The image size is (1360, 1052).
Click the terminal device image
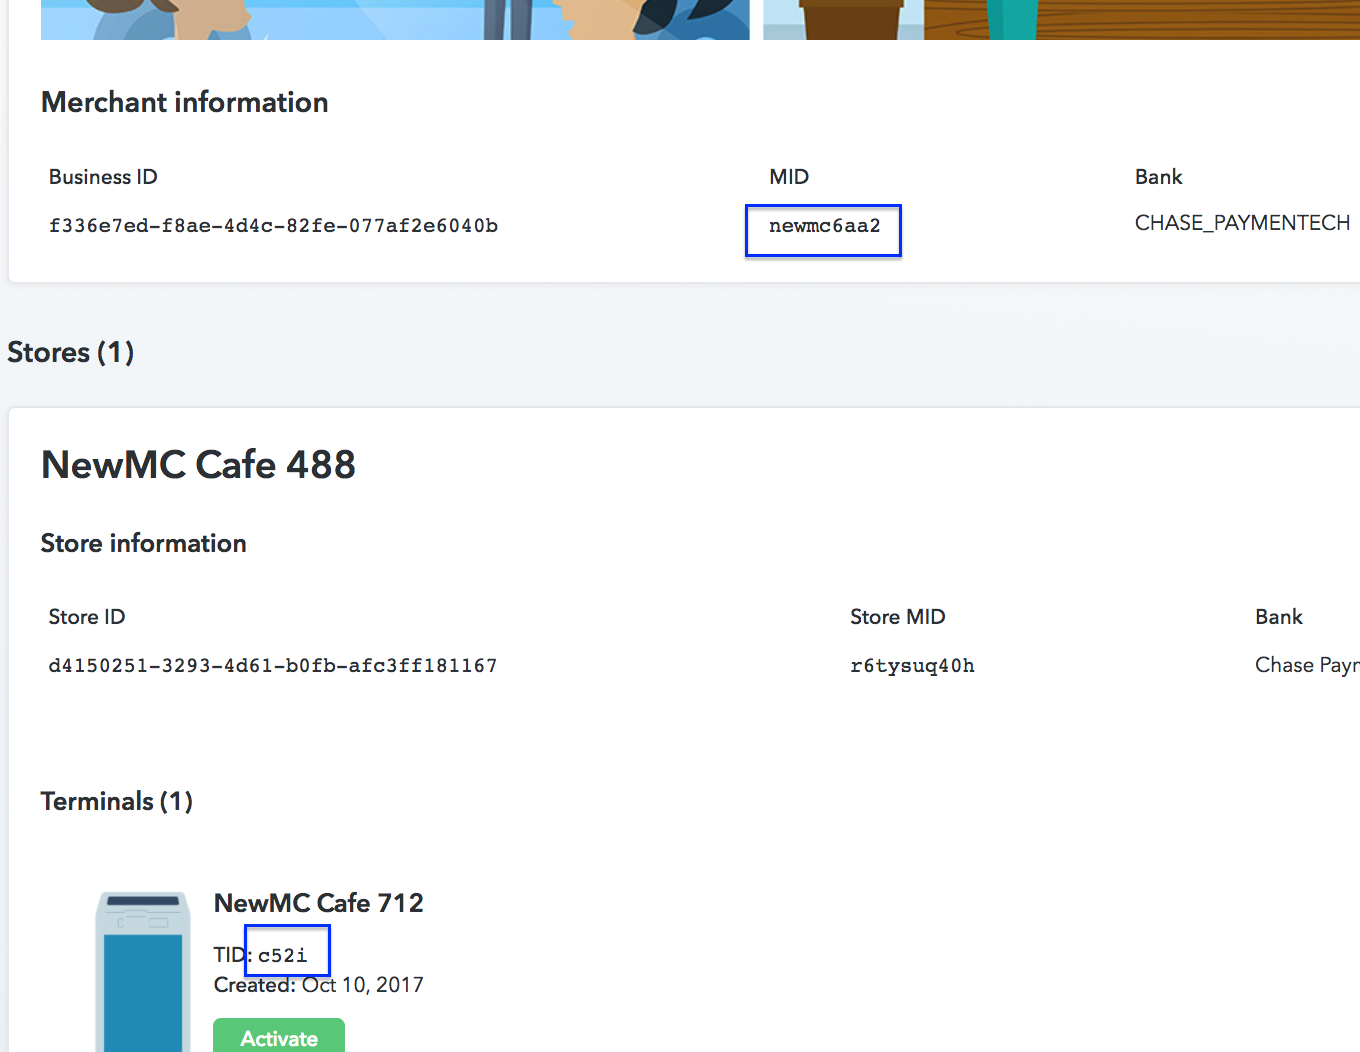143,971
